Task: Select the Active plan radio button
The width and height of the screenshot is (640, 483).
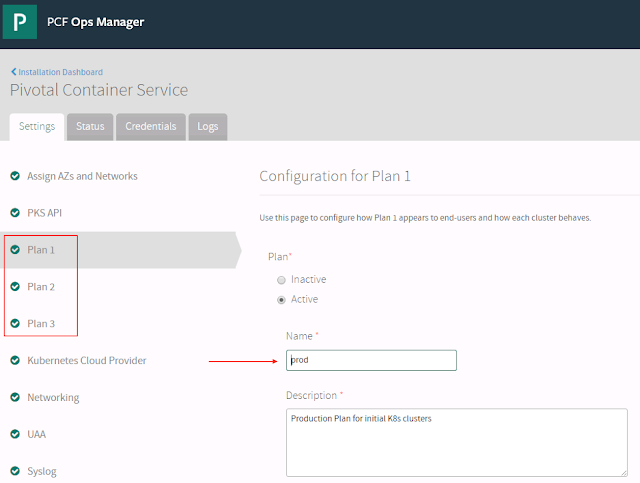Action: [x=281, y=299]
